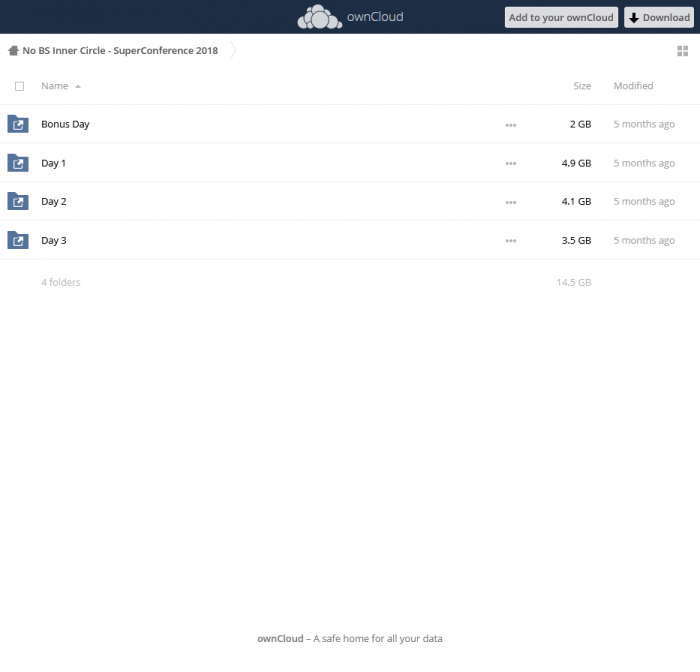Image resolution: width=700 pixels, height=672 pixels.
Task: Click the 14.5 GB total size
Action: [574, 282]
